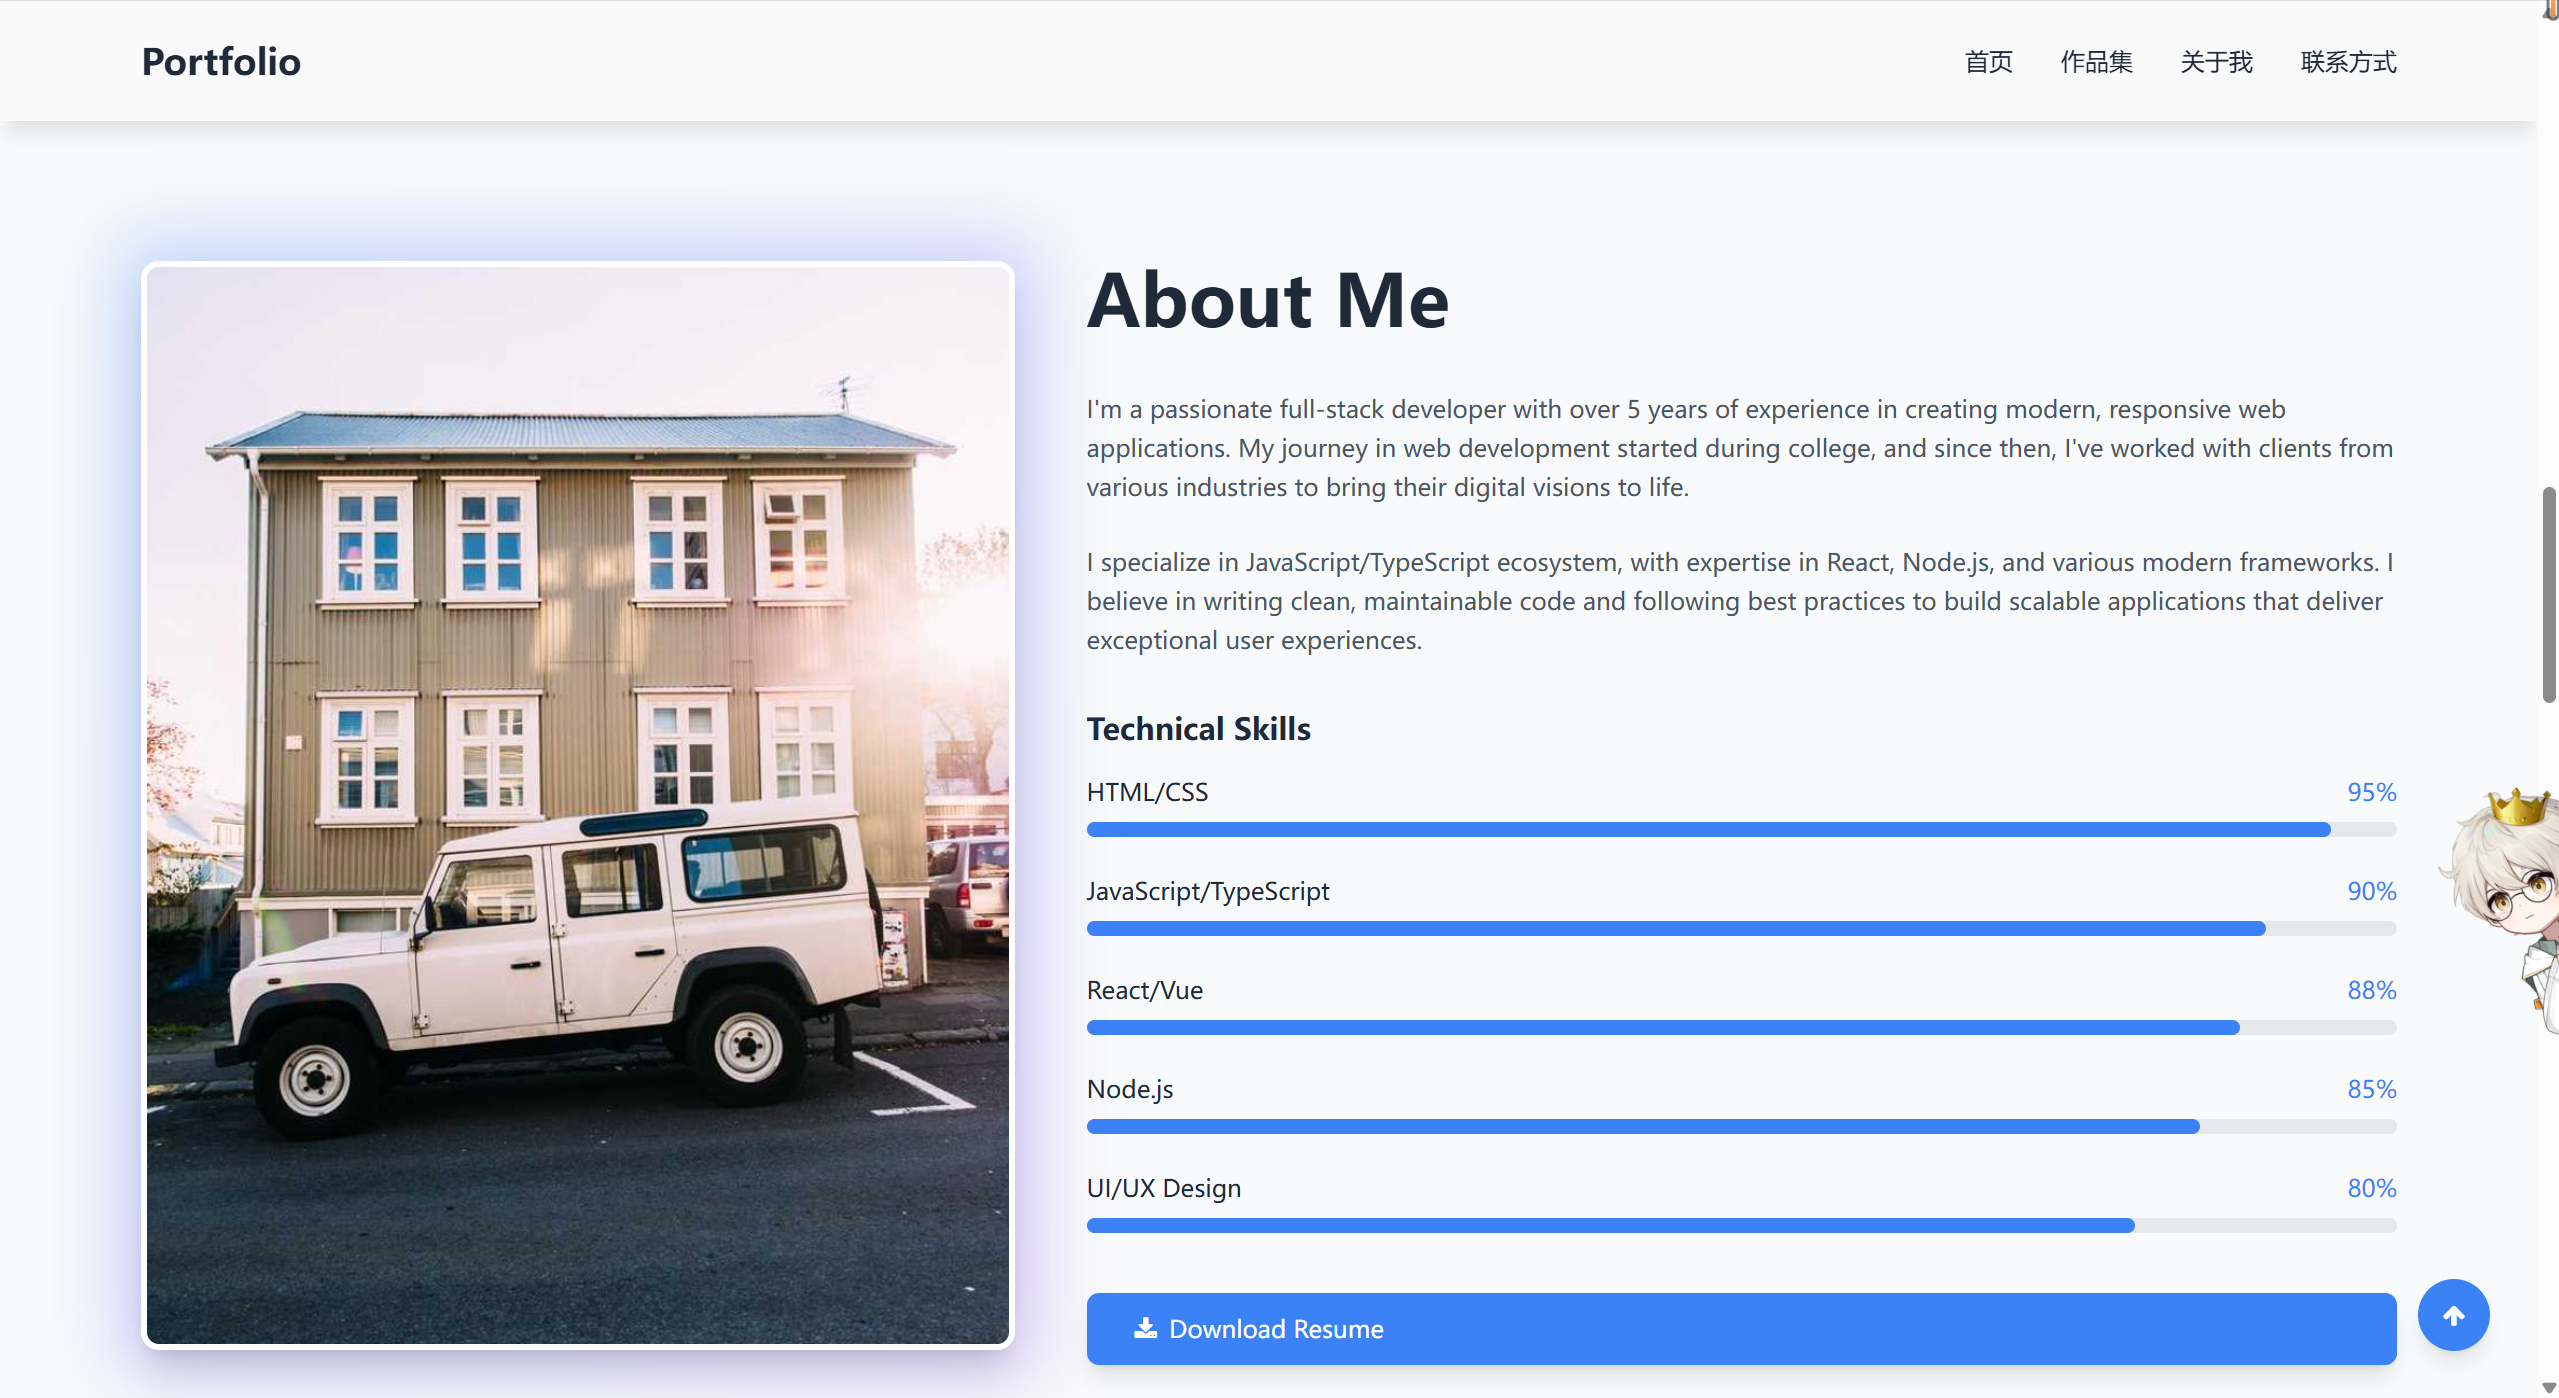Click the page's vertical scrollbar thumb

point(2549,595)
